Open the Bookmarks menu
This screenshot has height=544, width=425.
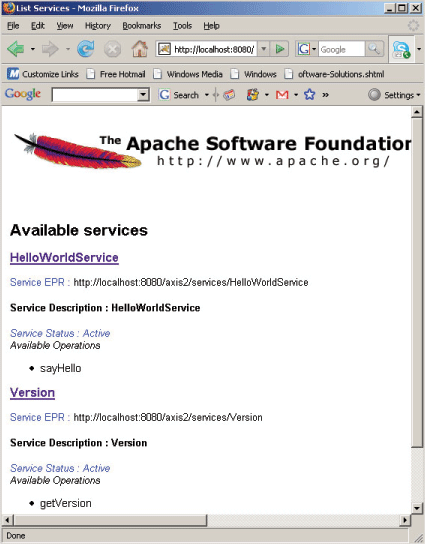pos(142,26)
